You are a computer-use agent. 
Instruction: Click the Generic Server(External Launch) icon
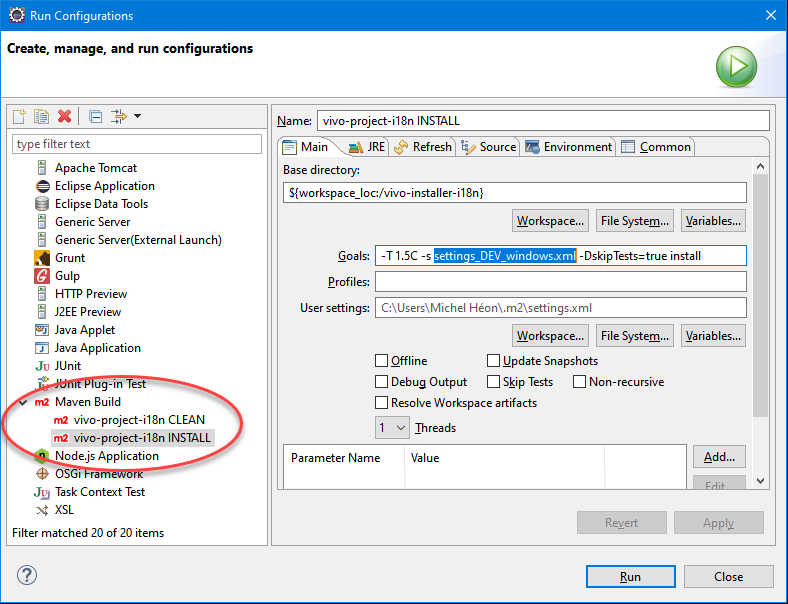[x=42, y=240]
